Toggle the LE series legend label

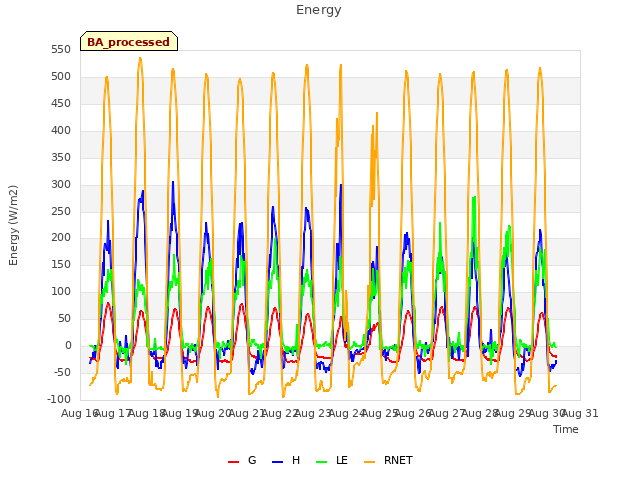342,460
